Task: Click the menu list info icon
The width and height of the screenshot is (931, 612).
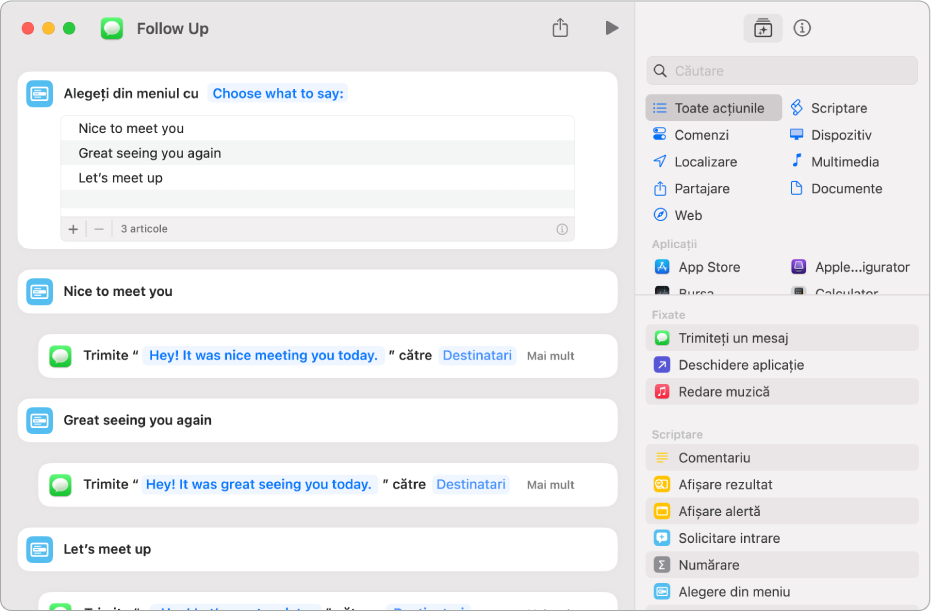Action: (562, 229)
